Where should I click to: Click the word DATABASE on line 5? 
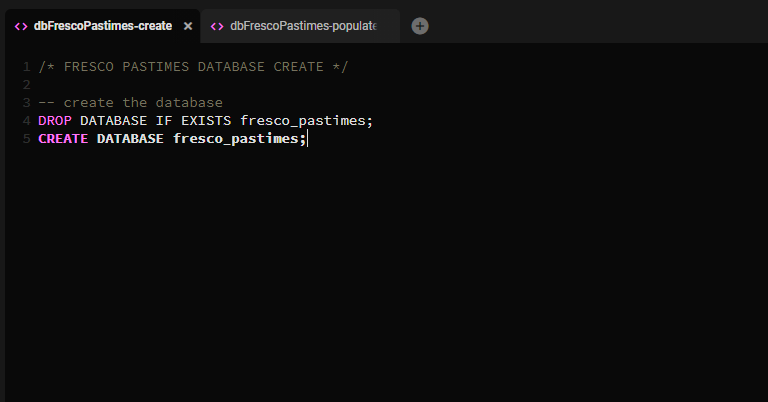point(130,139)
